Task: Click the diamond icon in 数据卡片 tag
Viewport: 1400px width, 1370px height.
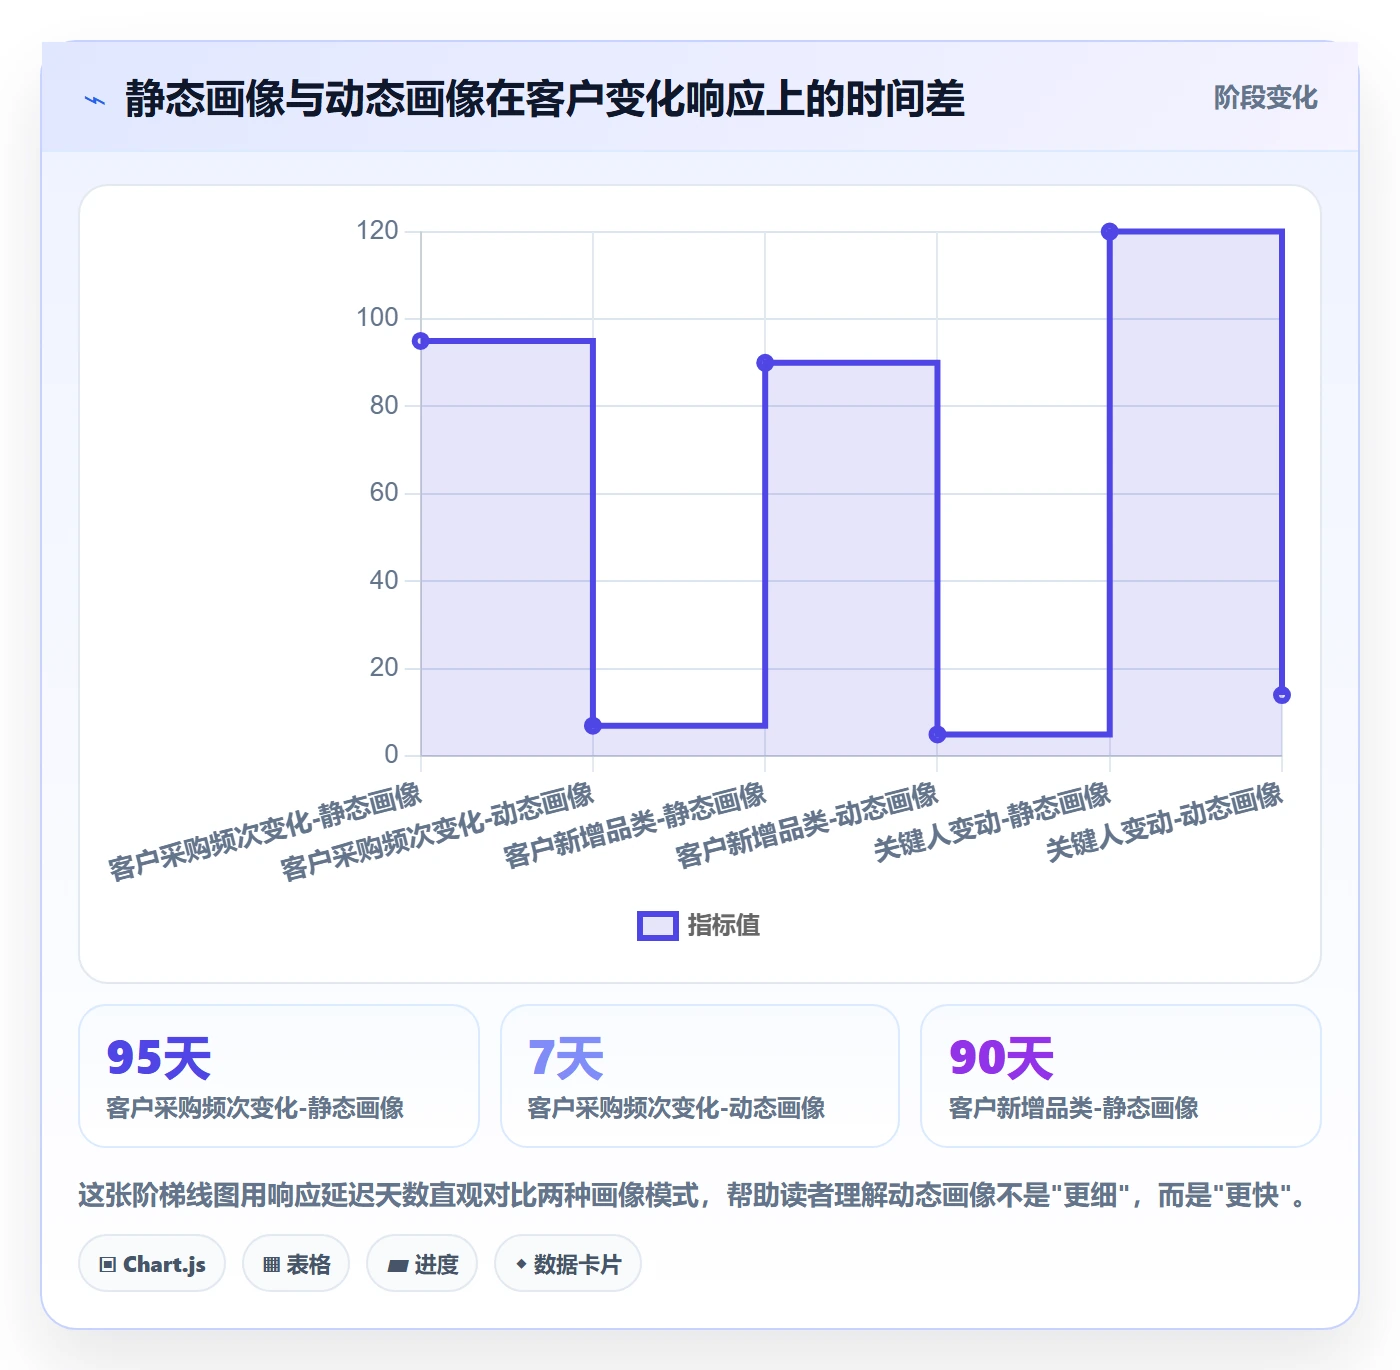Action: coord(521,1264)
